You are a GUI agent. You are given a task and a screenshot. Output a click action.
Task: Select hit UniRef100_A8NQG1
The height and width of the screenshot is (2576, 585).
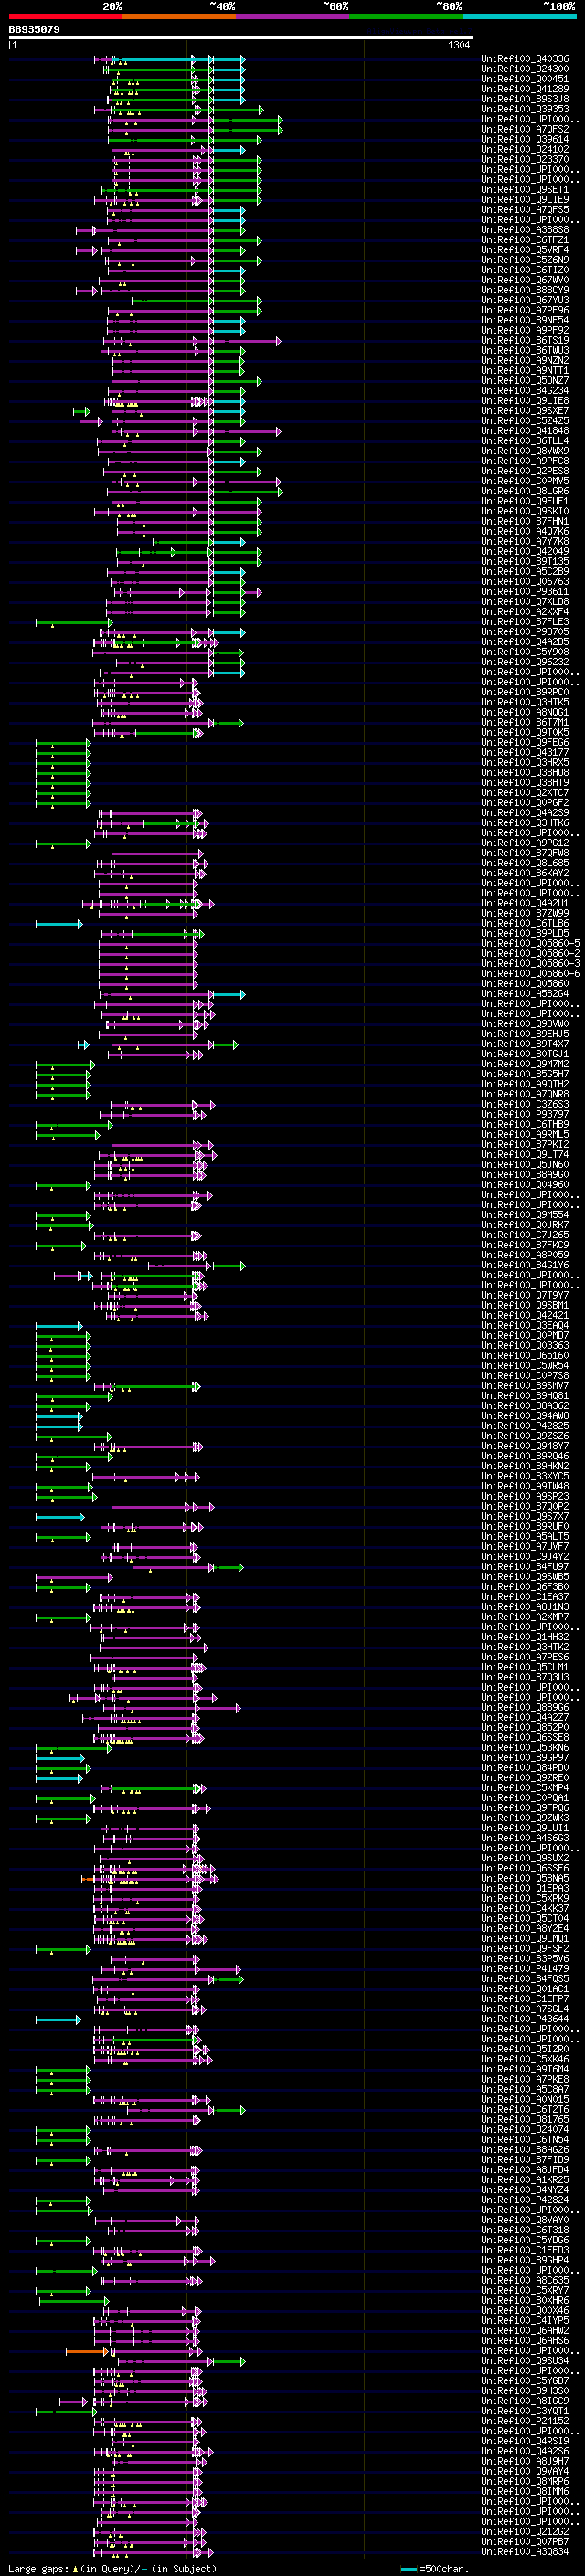[525, 713]
